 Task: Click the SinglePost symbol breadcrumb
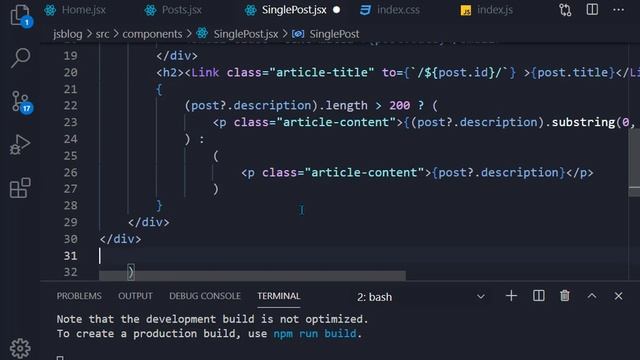tap(334, 34)
